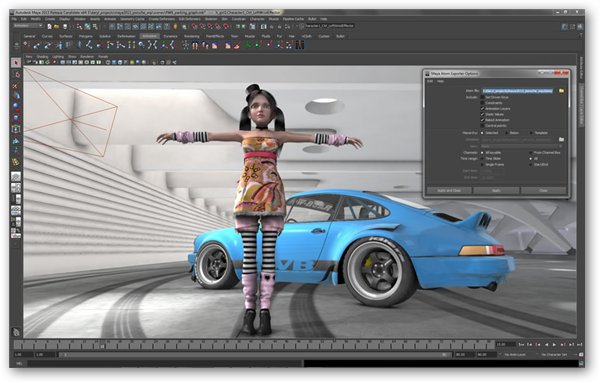Open the Help menu in Atom Exporter dialog

[x=440, y=81]
